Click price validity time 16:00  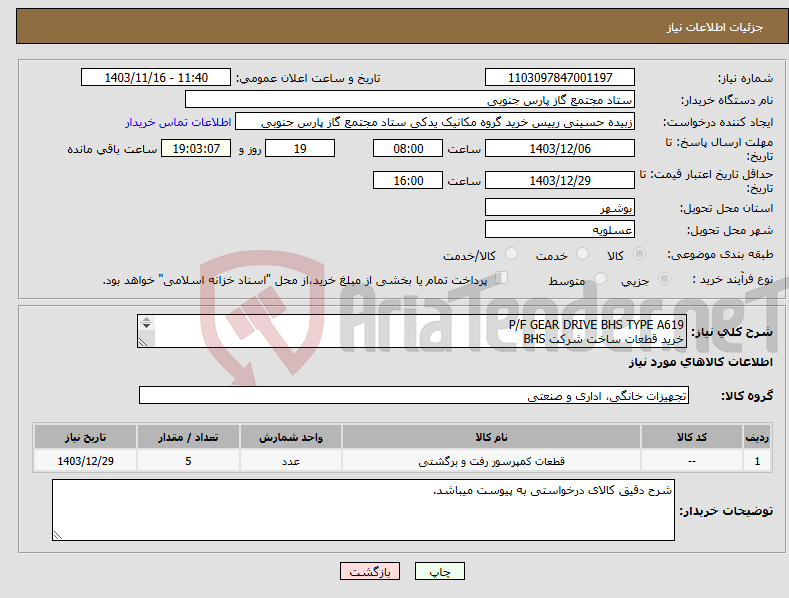click(408, 180)
